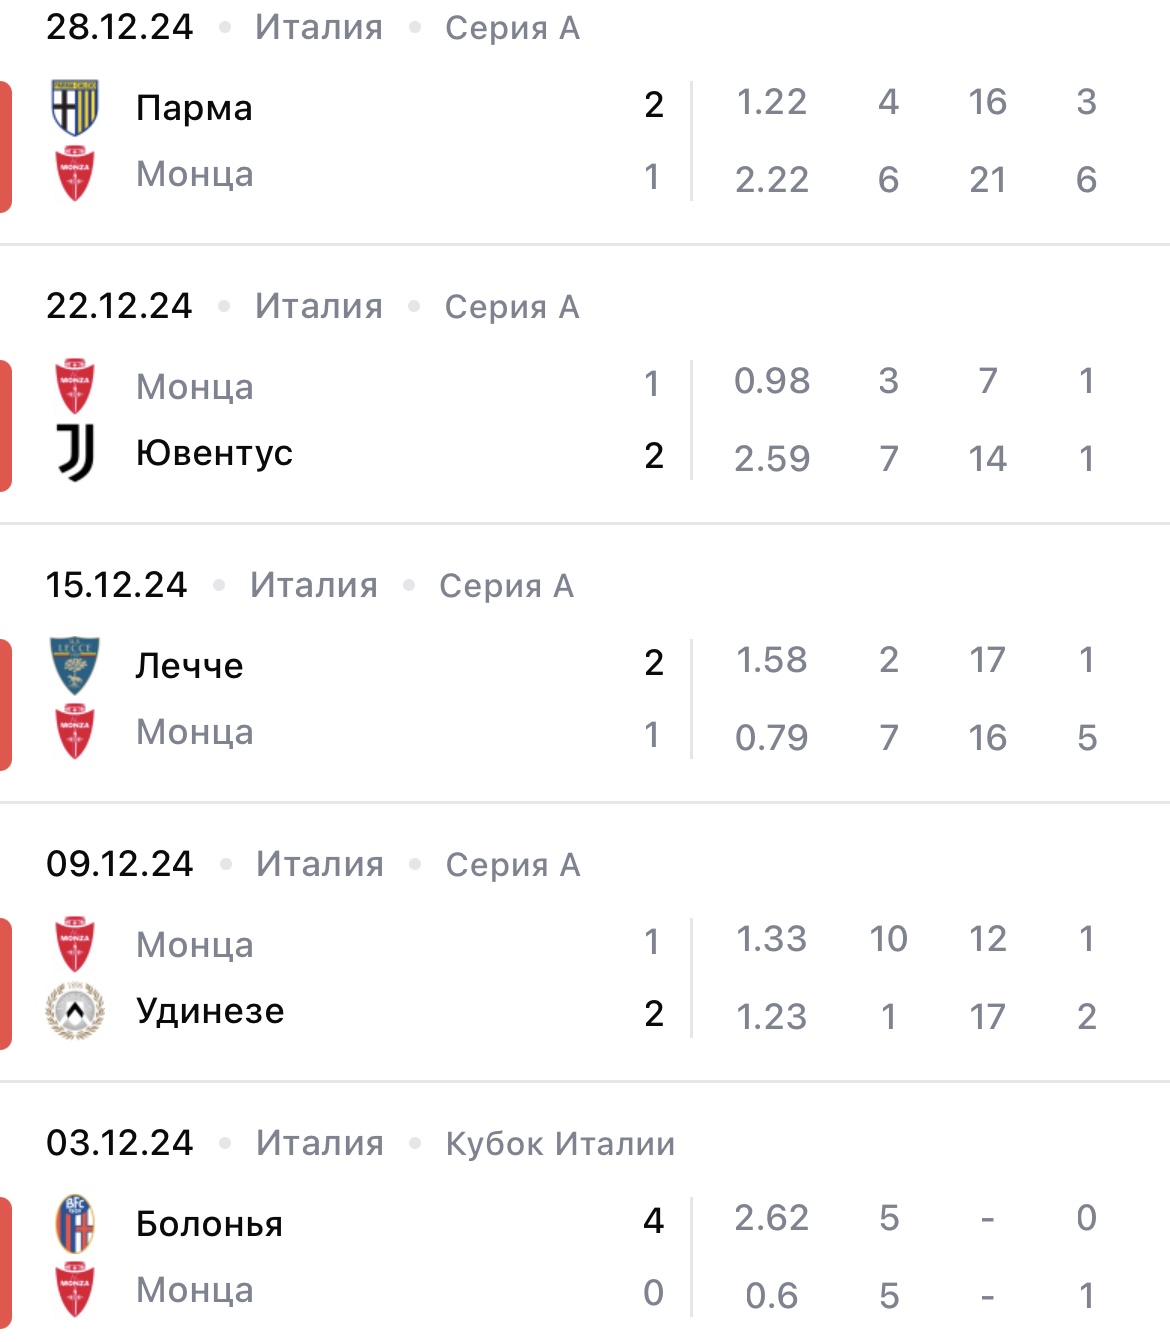The image size is (1170, 1342).
Task: Click Серия А label for the 28.12.24 match
Action: coord(512,28)
